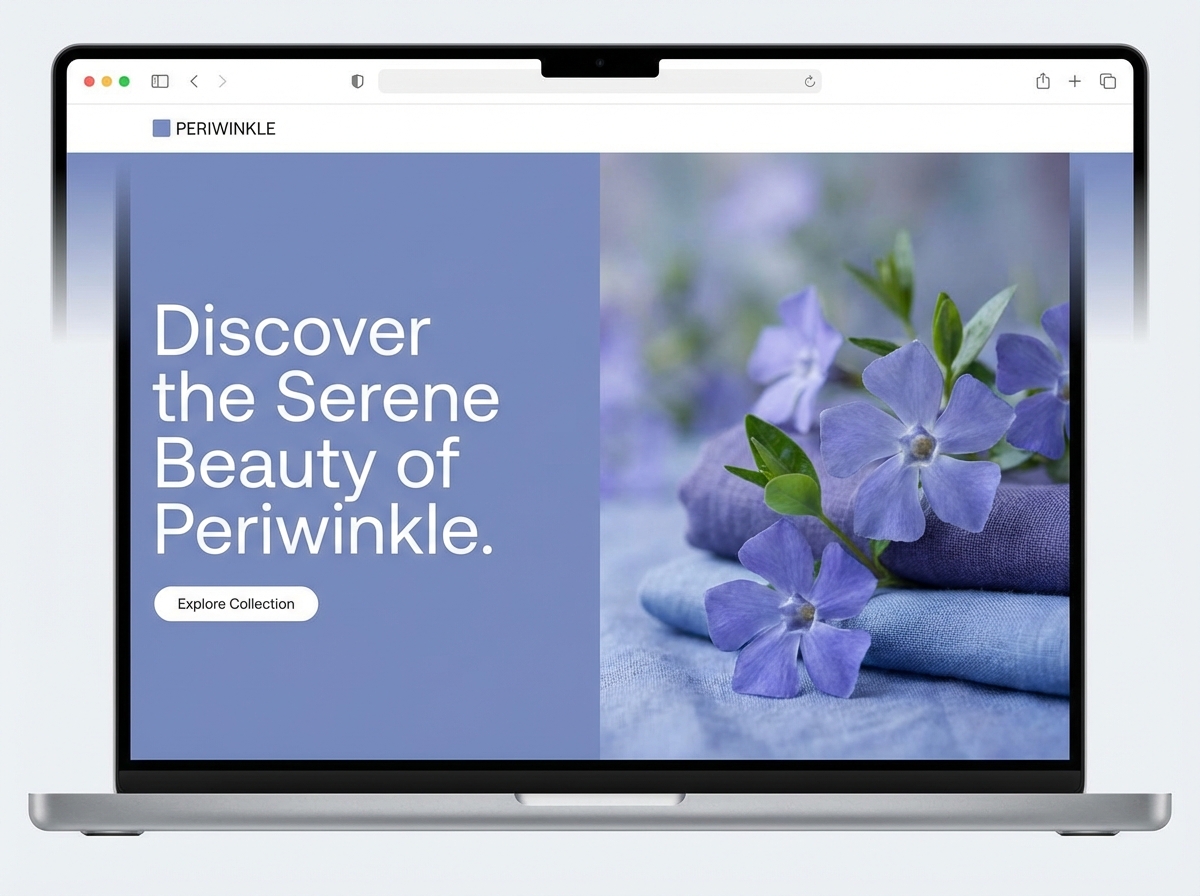Click the Safari address bar
The width and height of the screenshot is (1200, 896).
click(x=600, y=81)
